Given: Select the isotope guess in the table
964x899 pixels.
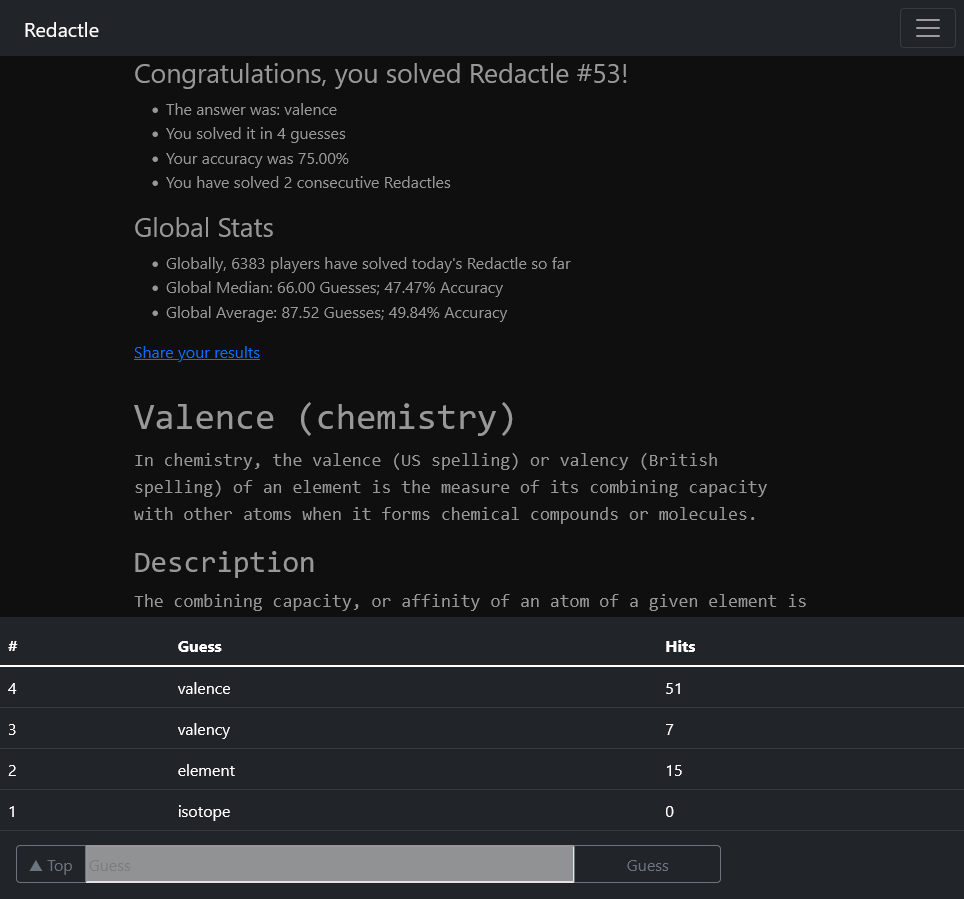Looking at the screenshot, I should click(x=204, y=811).
